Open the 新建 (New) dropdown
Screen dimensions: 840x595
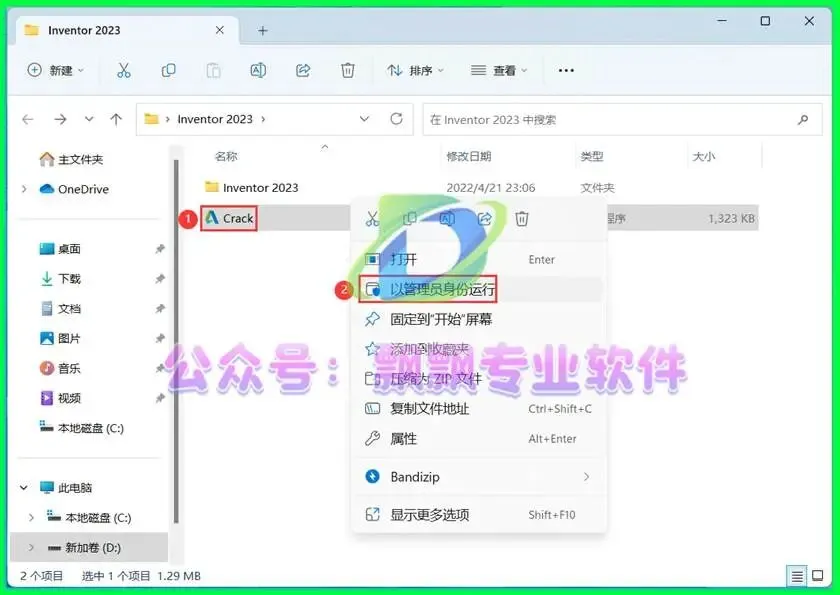[56, 70]
